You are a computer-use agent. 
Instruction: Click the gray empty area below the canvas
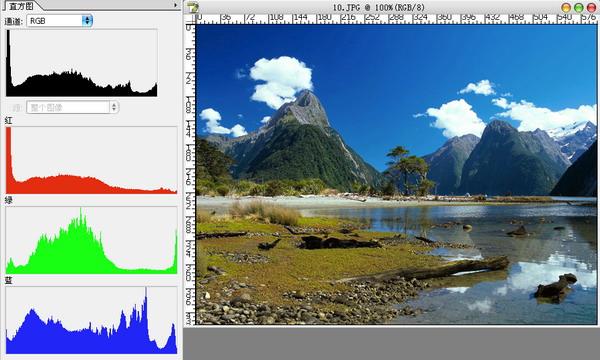pyautogui.click(x=391, y=343)
